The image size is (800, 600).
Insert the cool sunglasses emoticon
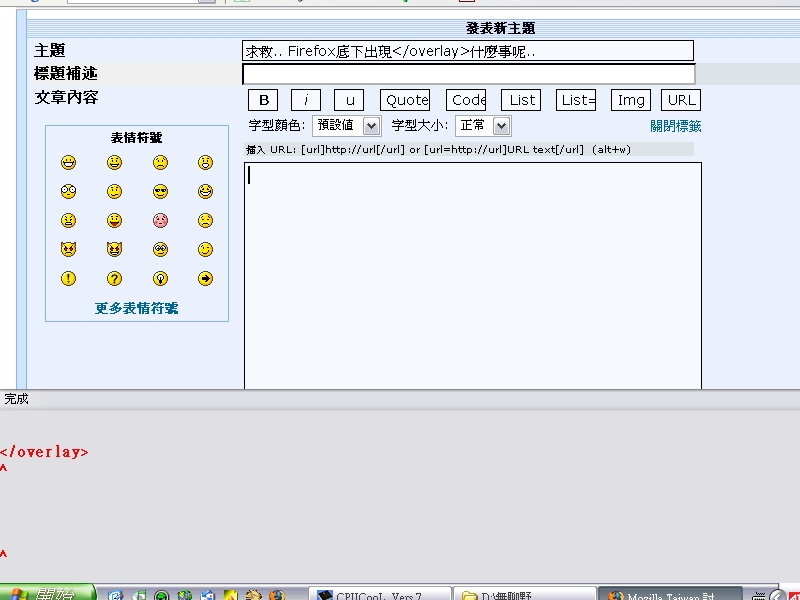point(160,192)
